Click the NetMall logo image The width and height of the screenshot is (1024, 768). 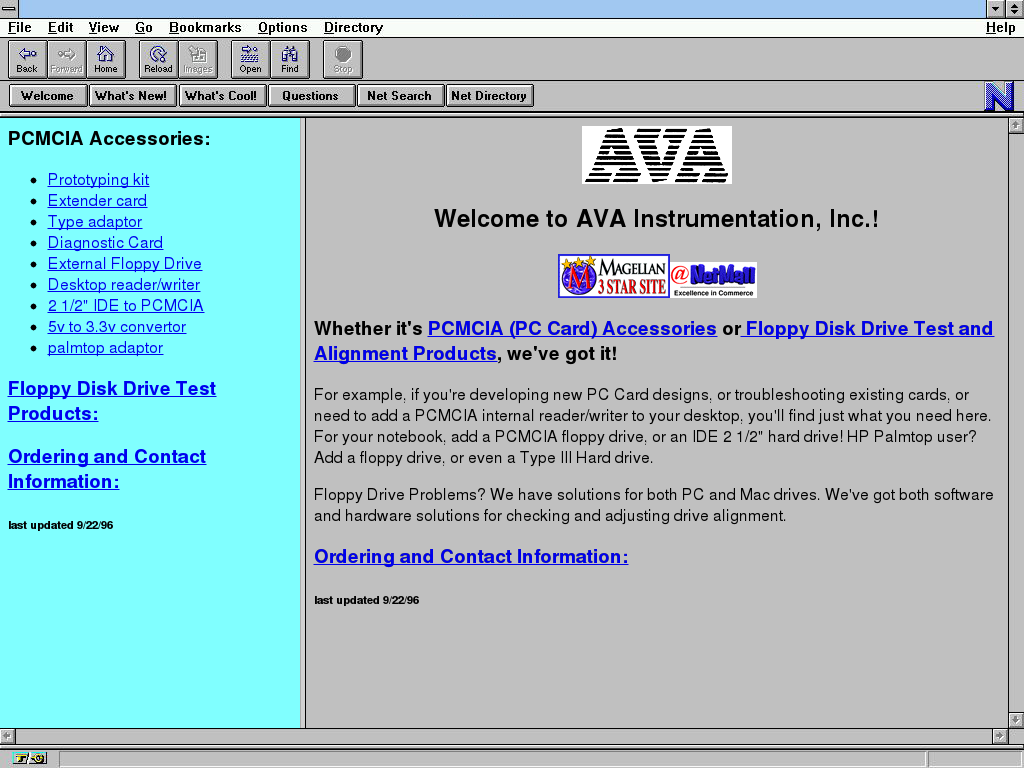713,279
